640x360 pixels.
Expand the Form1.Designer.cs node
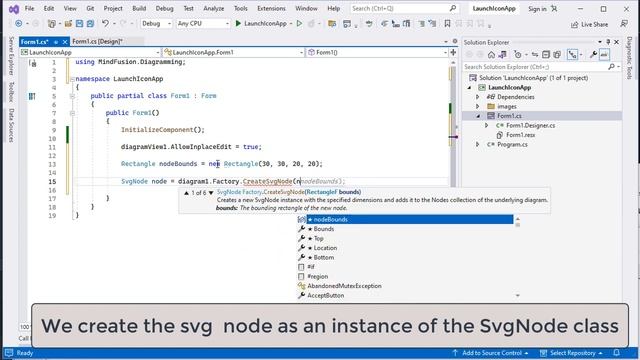click(487, 126)
